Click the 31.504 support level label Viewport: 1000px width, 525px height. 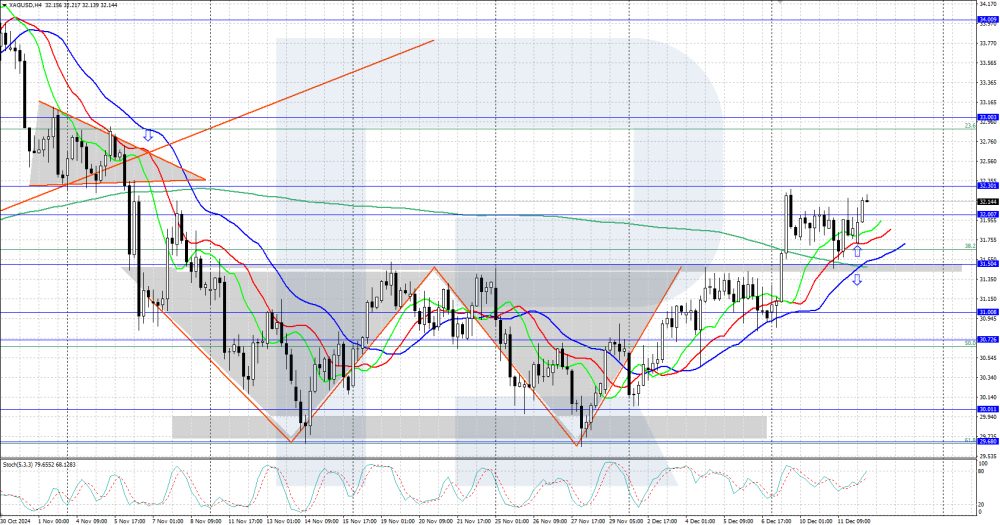pyautogui.click(x=988, y=264)
